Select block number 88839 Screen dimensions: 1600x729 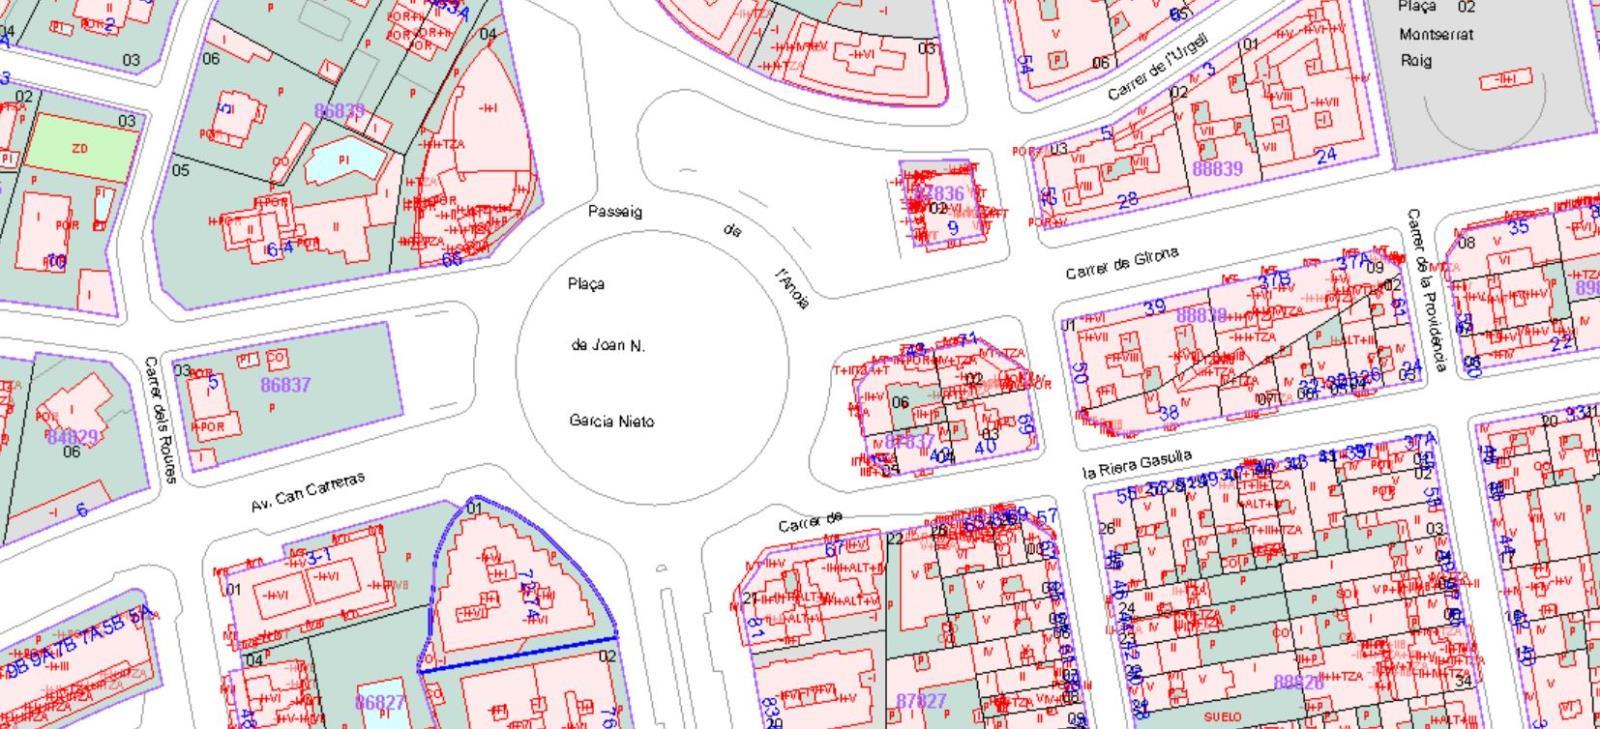(x=1217, y=169)
